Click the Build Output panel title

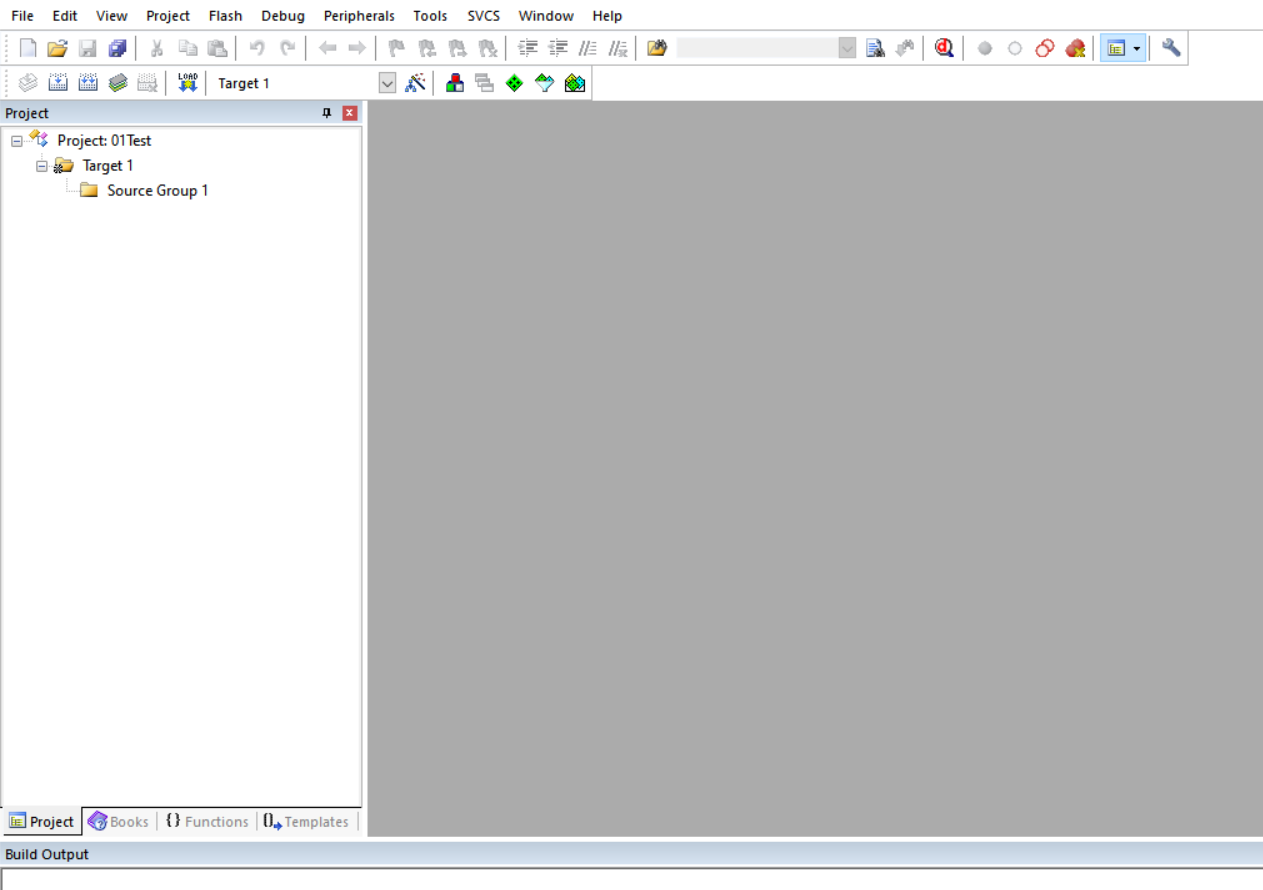click(x=47, y=854)
